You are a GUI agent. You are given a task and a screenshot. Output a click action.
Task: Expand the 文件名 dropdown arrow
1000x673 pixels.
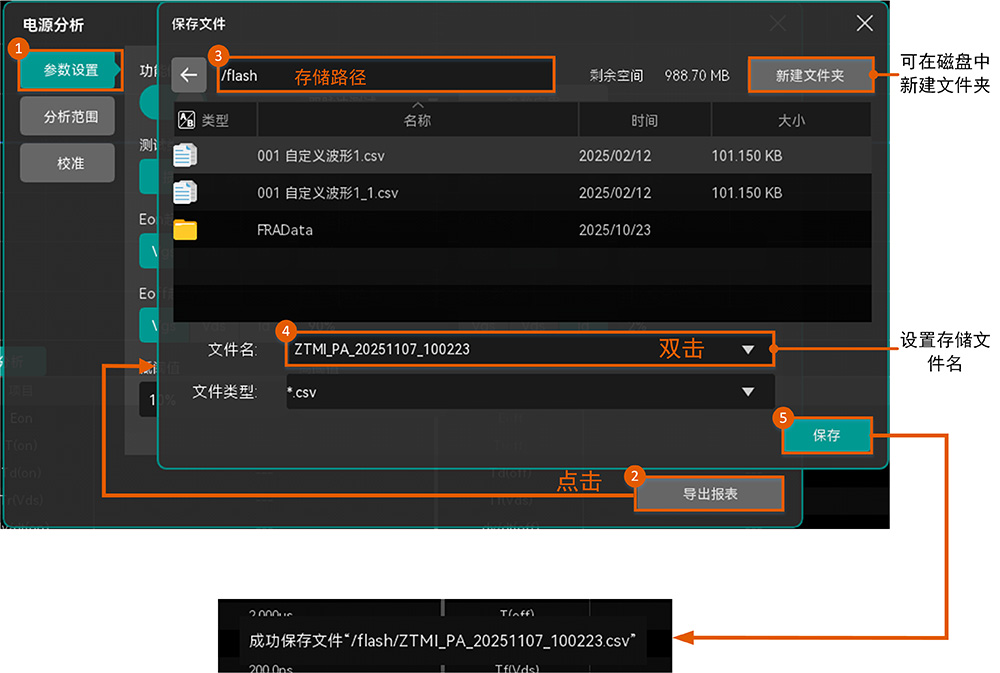[x=748, y=350]
